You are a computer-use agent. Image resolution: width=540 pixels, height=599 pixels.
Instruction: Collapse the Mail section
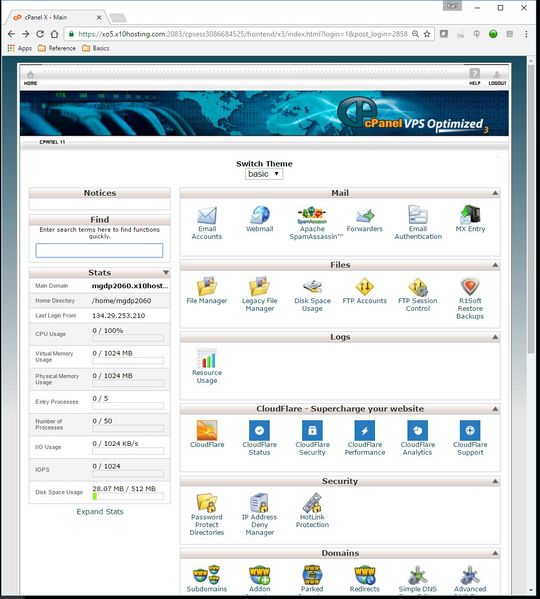point(495,193)
